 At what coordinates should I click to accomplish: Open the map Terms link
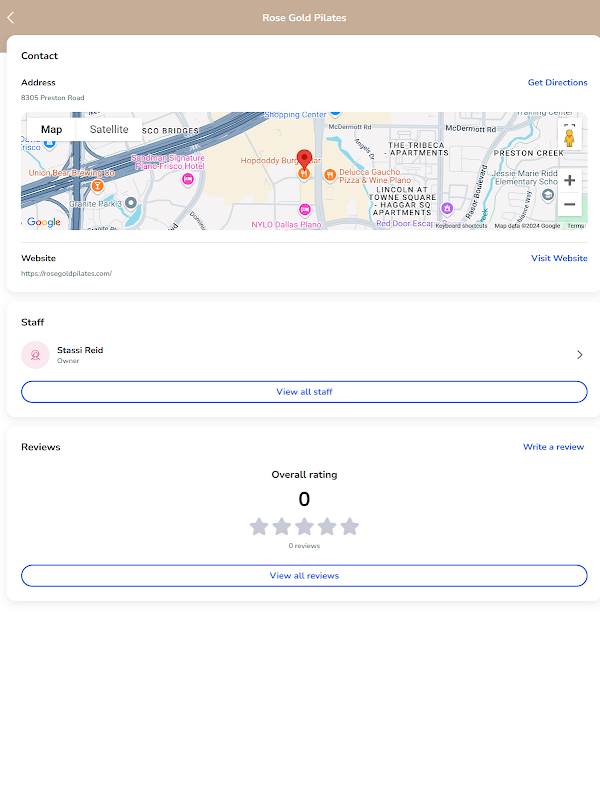(x=576, y=226)
